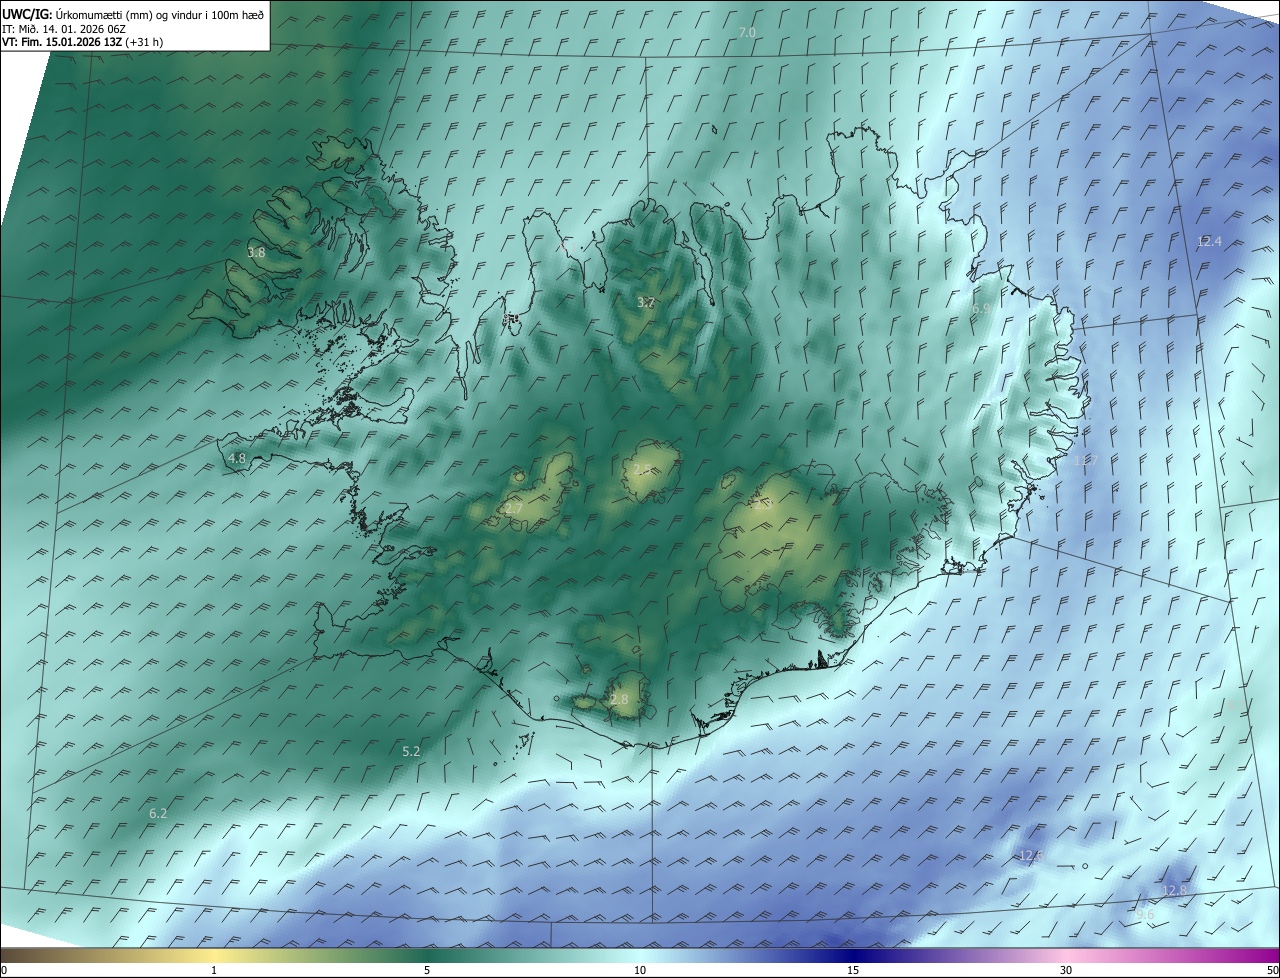Screen dimensions: 1280x978
Task: Click the map value label "7.0" at the top
Action: point(747,33)
